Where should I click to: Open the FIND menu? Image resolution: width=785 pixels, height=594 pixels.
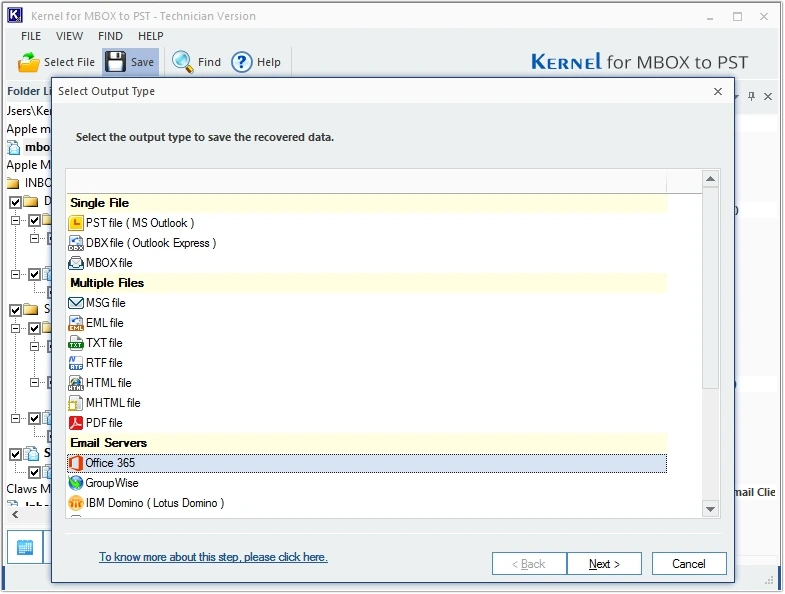[110, 36]
